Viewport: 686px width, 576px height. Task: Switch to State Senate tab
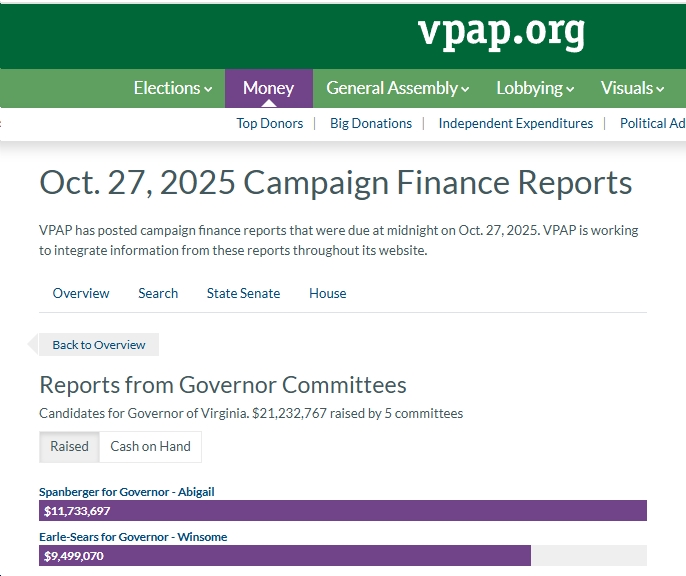tap(243, 293)
